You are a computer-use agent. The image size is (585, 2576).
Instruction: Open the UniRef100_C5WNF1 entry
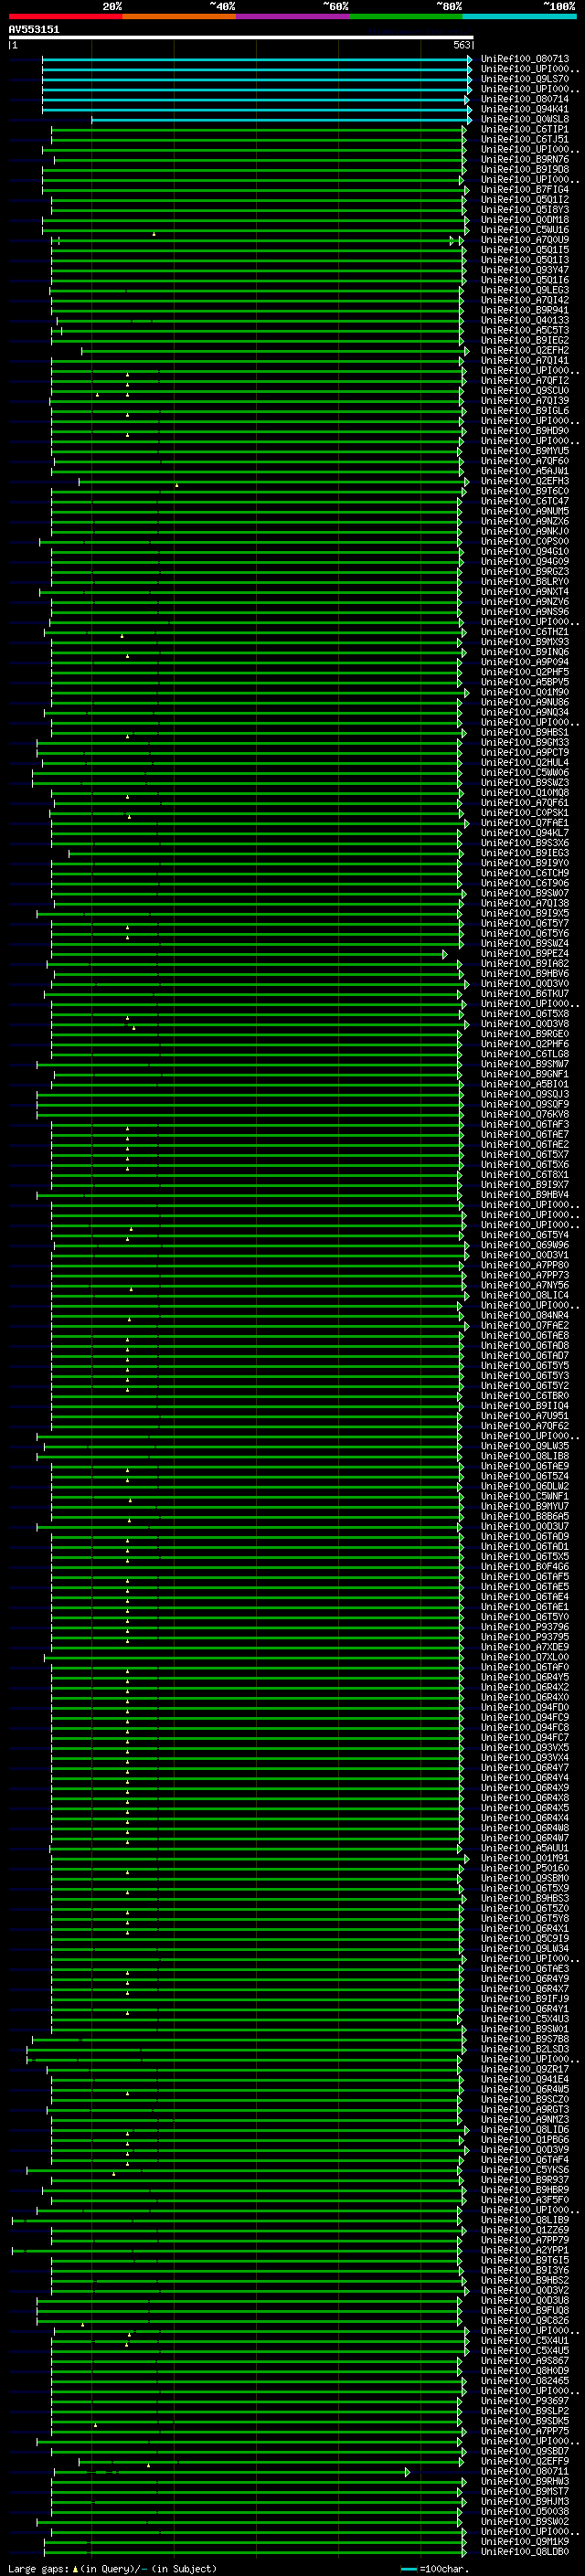[x=525, y=1496]
